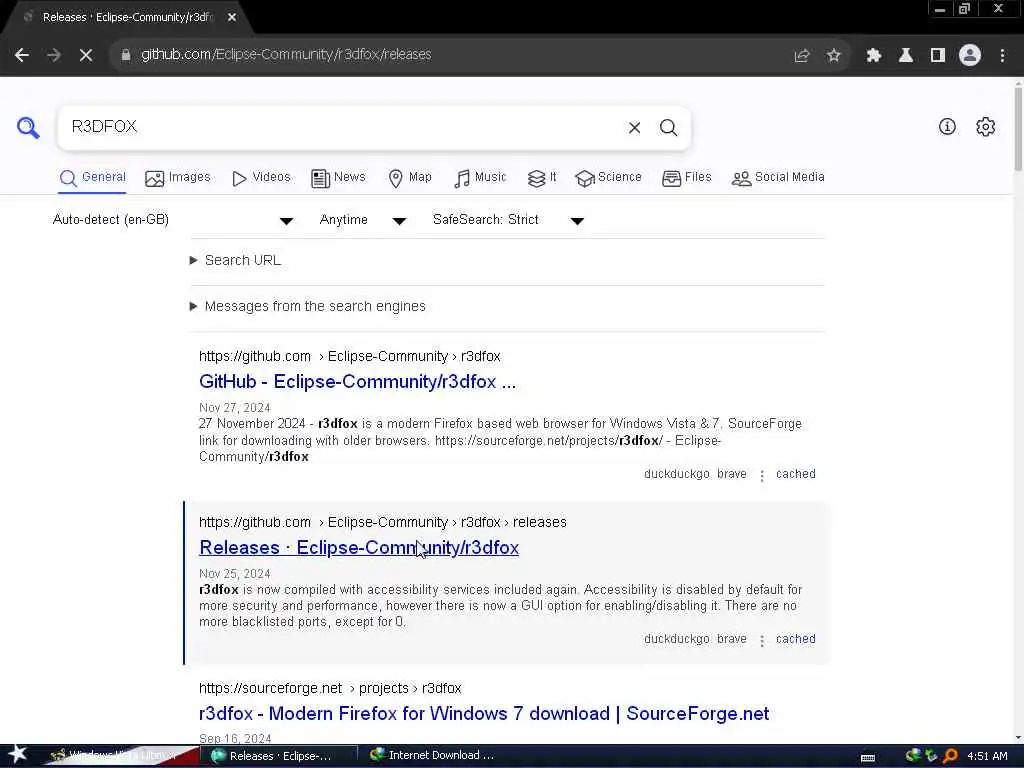Open options dots for Releases result

761,641
